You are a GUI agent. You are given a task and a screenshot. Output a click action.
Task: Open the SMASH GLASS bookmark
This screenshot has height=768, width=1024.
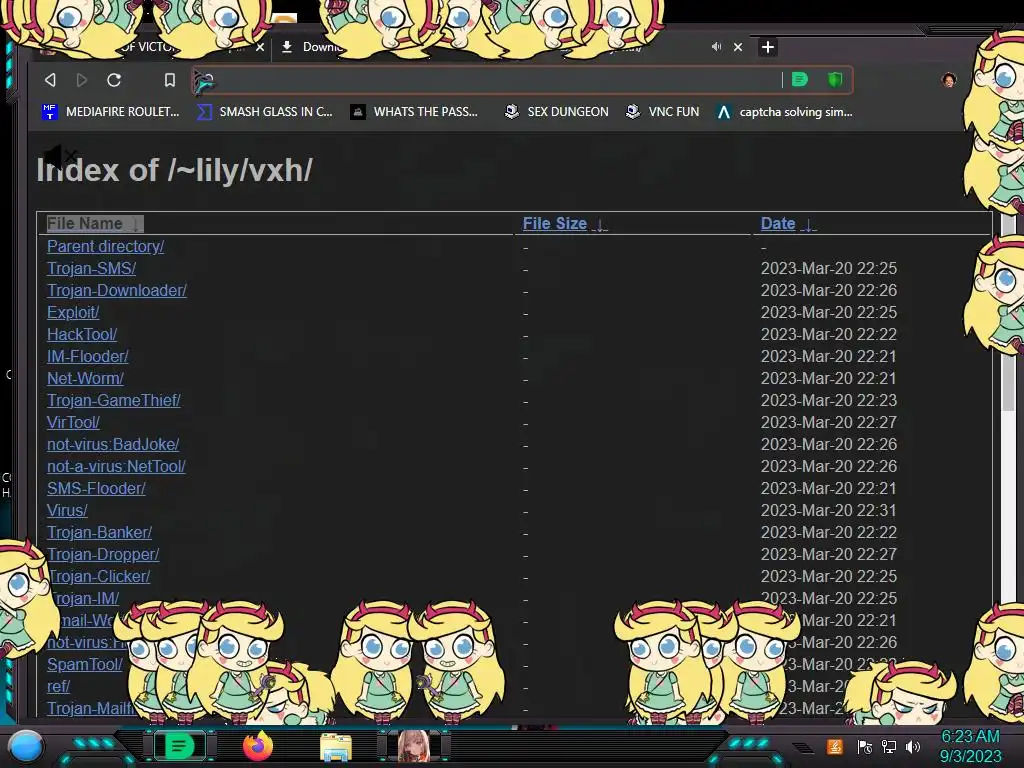pyautogui.click(x=264, y=112)
